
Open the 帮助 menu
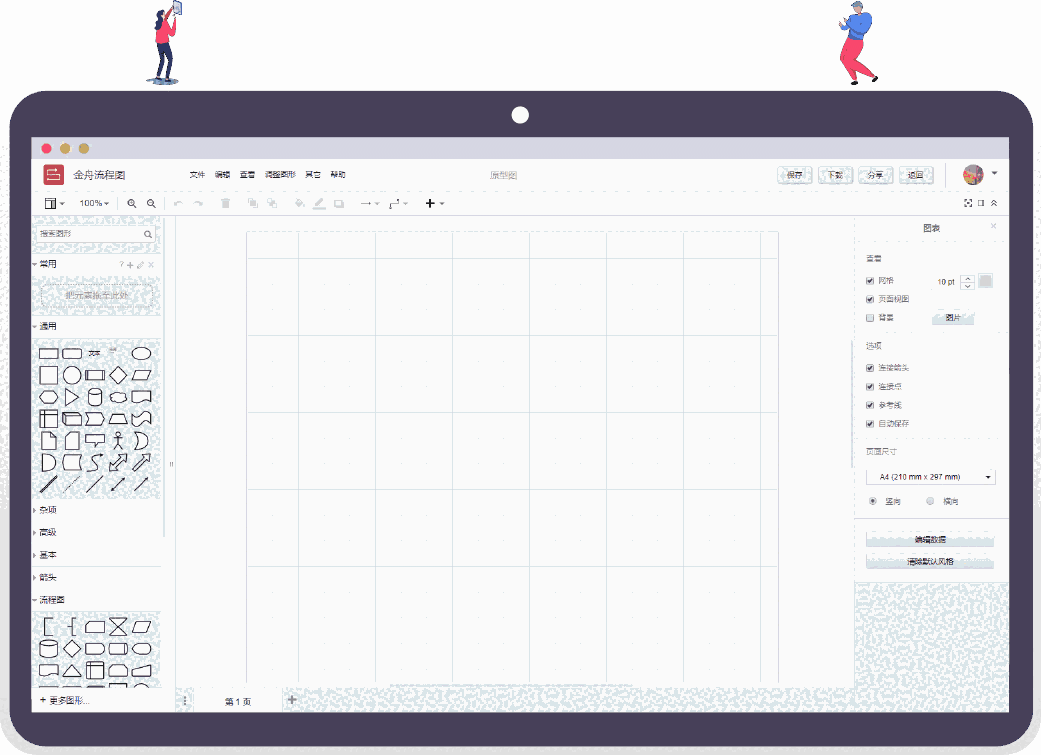337,174
